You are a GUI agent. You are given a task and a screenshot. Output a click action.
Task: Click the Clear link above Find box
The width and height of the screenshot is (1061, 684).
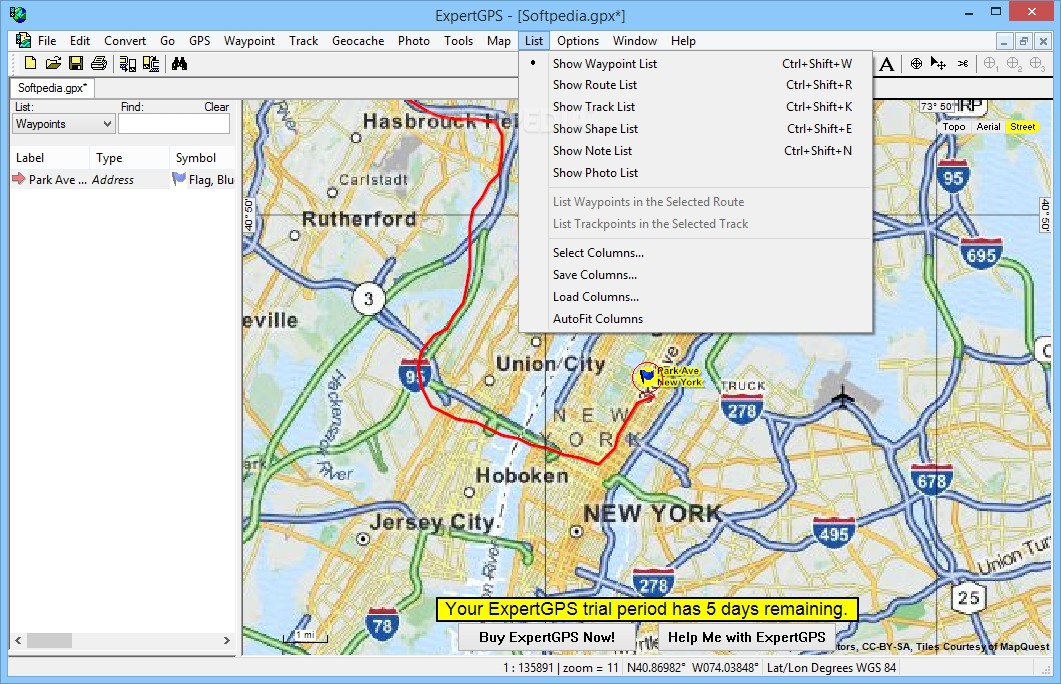(x=217, y=107)
